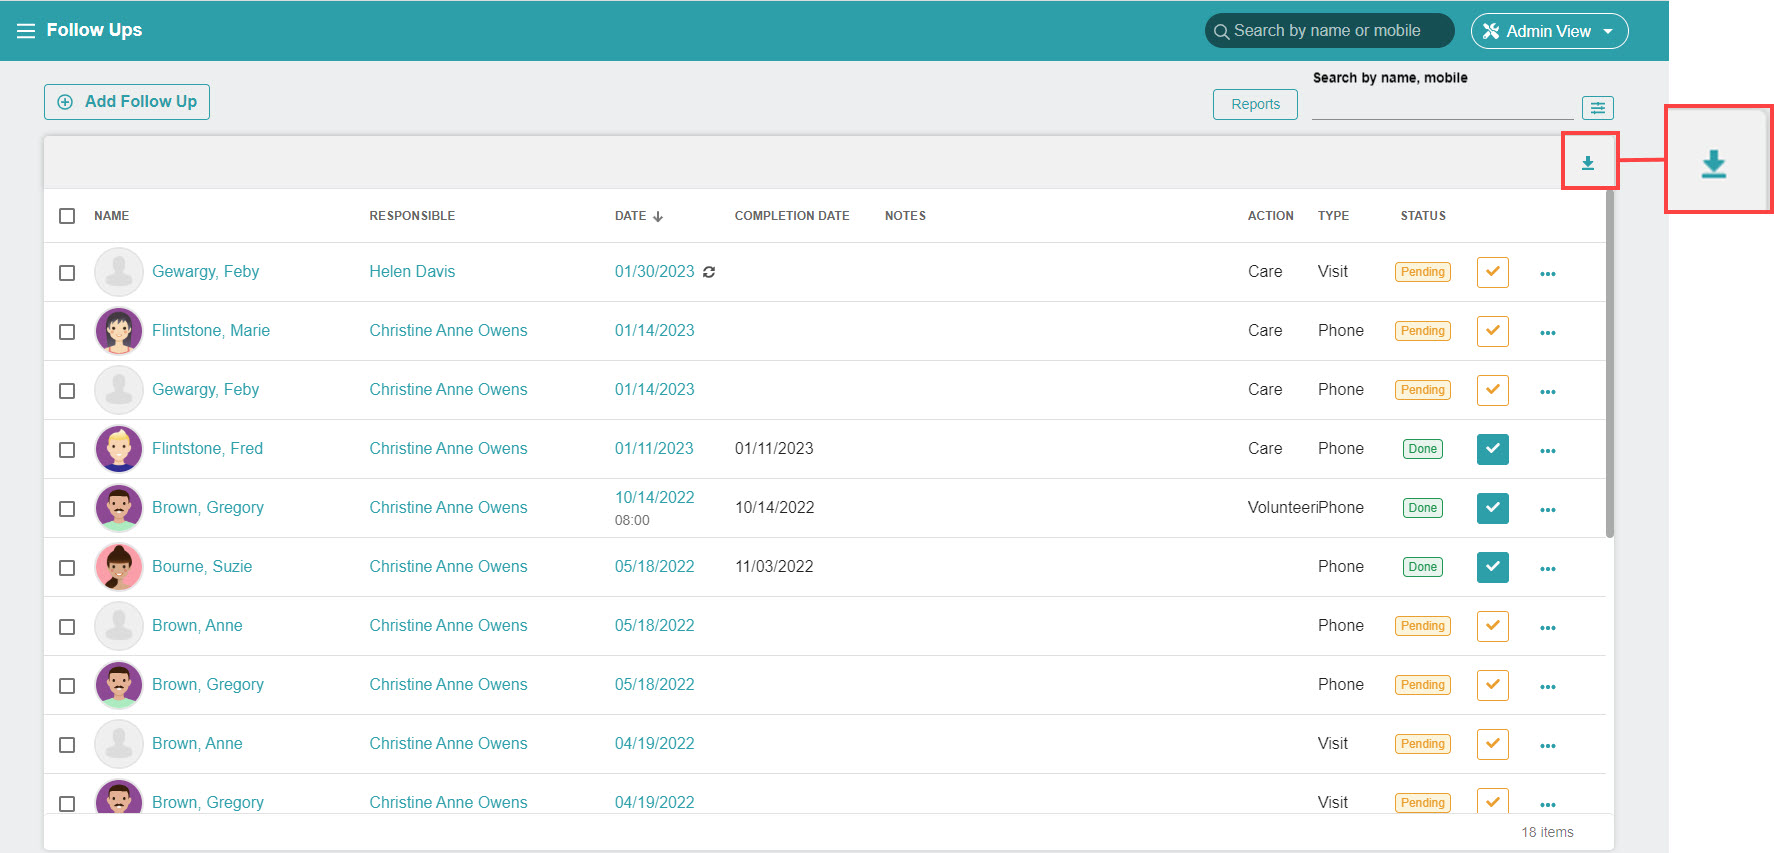This screenshot has height=853, width=1774.
Task: Click the Search by name or mobile field
Action: coord(1330,31)
